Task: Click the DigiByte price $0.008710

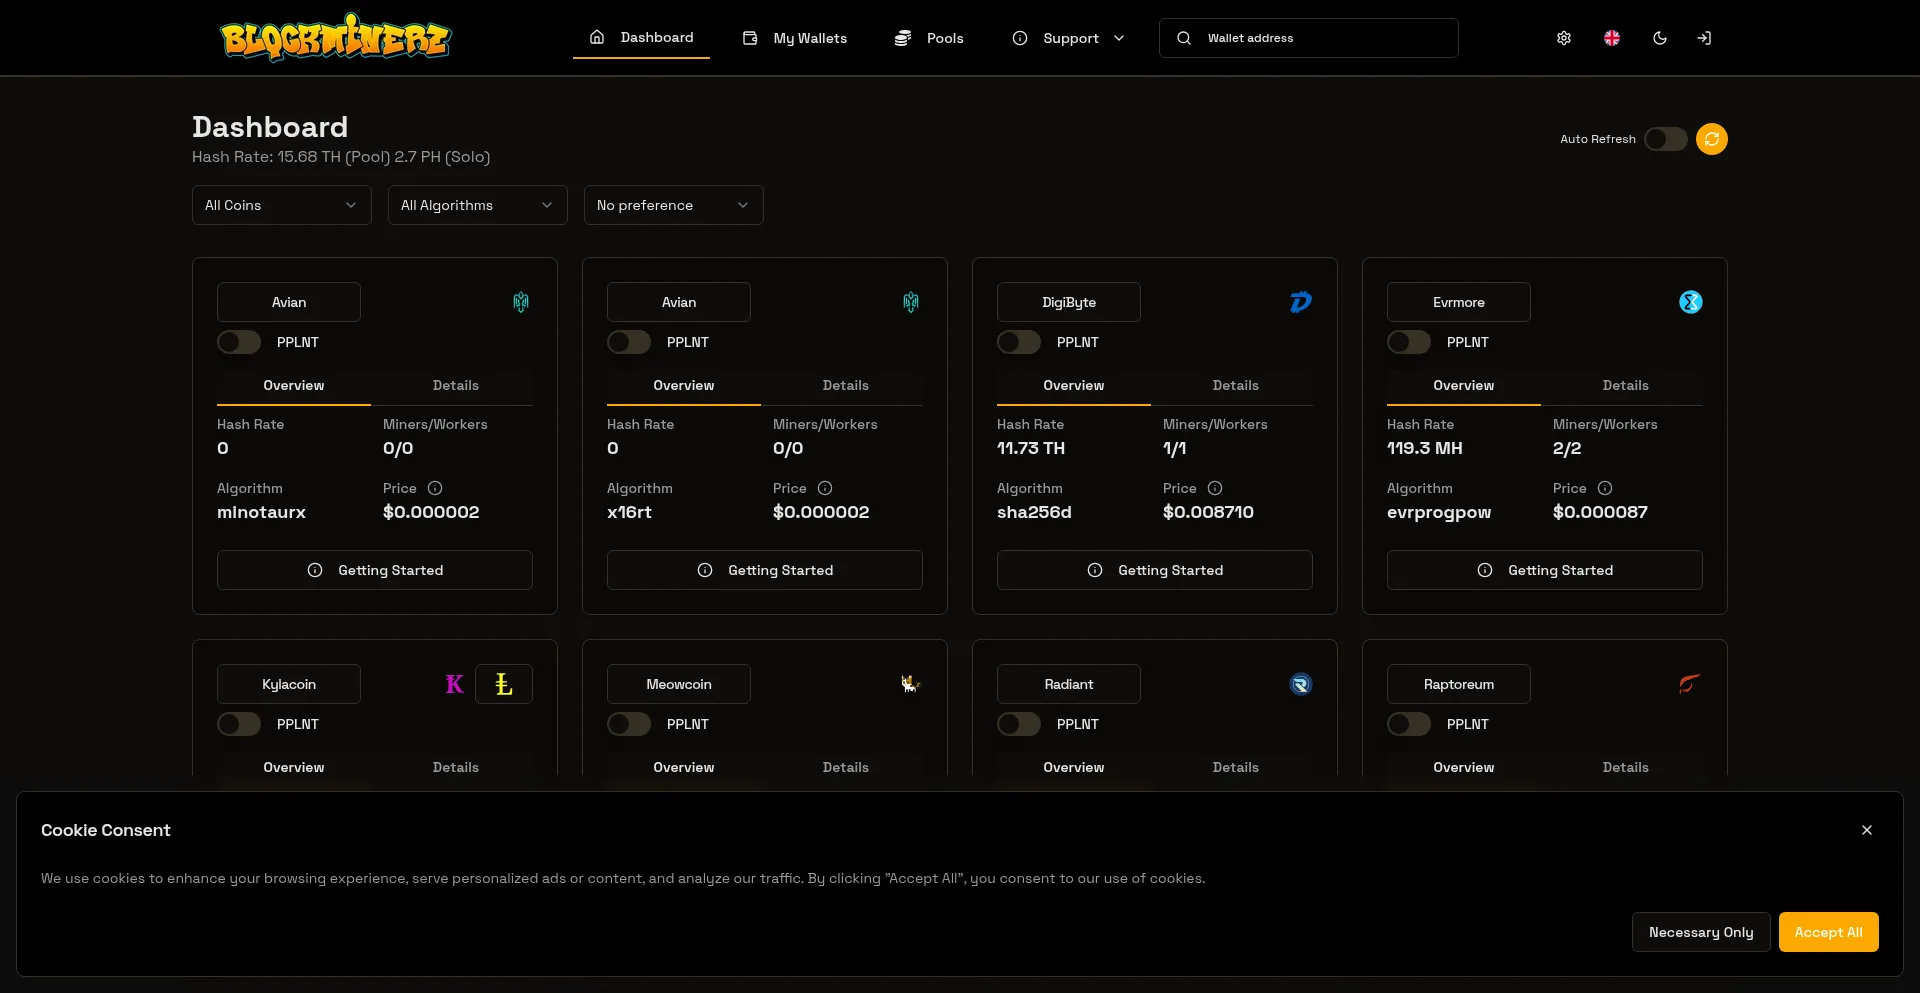Action: [1208, 512]
